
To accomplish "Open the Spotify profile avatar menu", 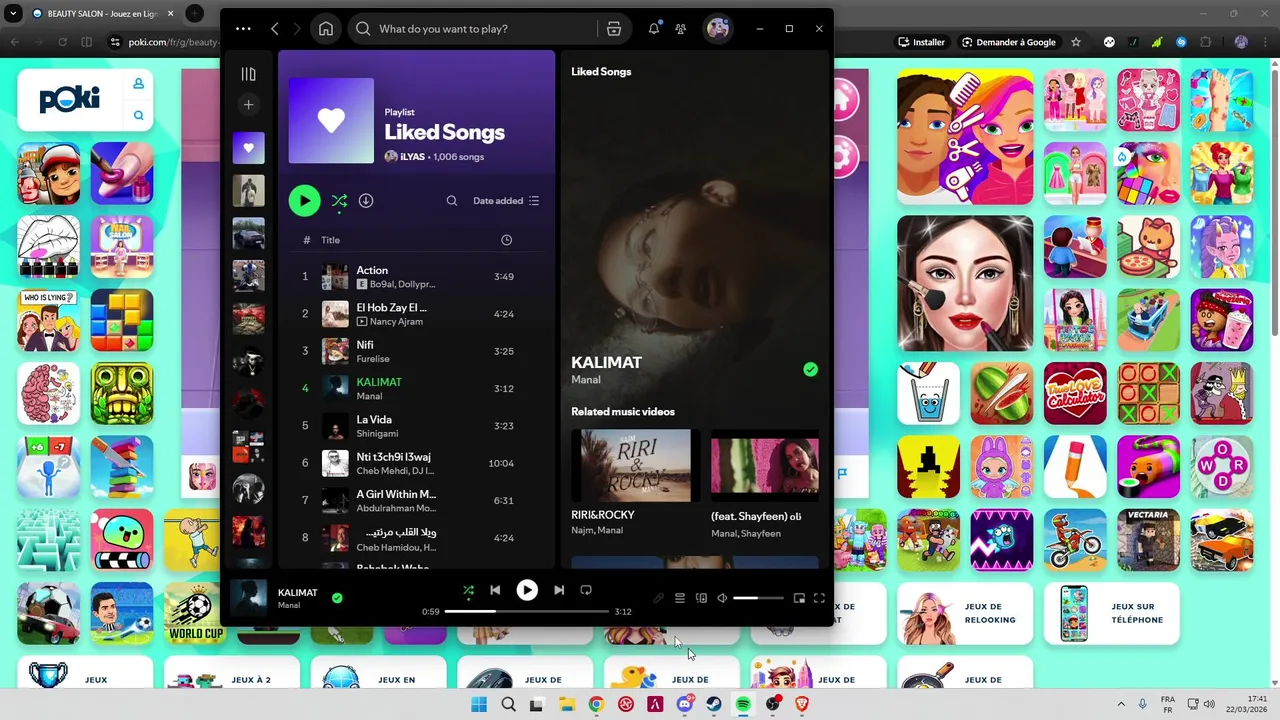I will tap(718, 29).
